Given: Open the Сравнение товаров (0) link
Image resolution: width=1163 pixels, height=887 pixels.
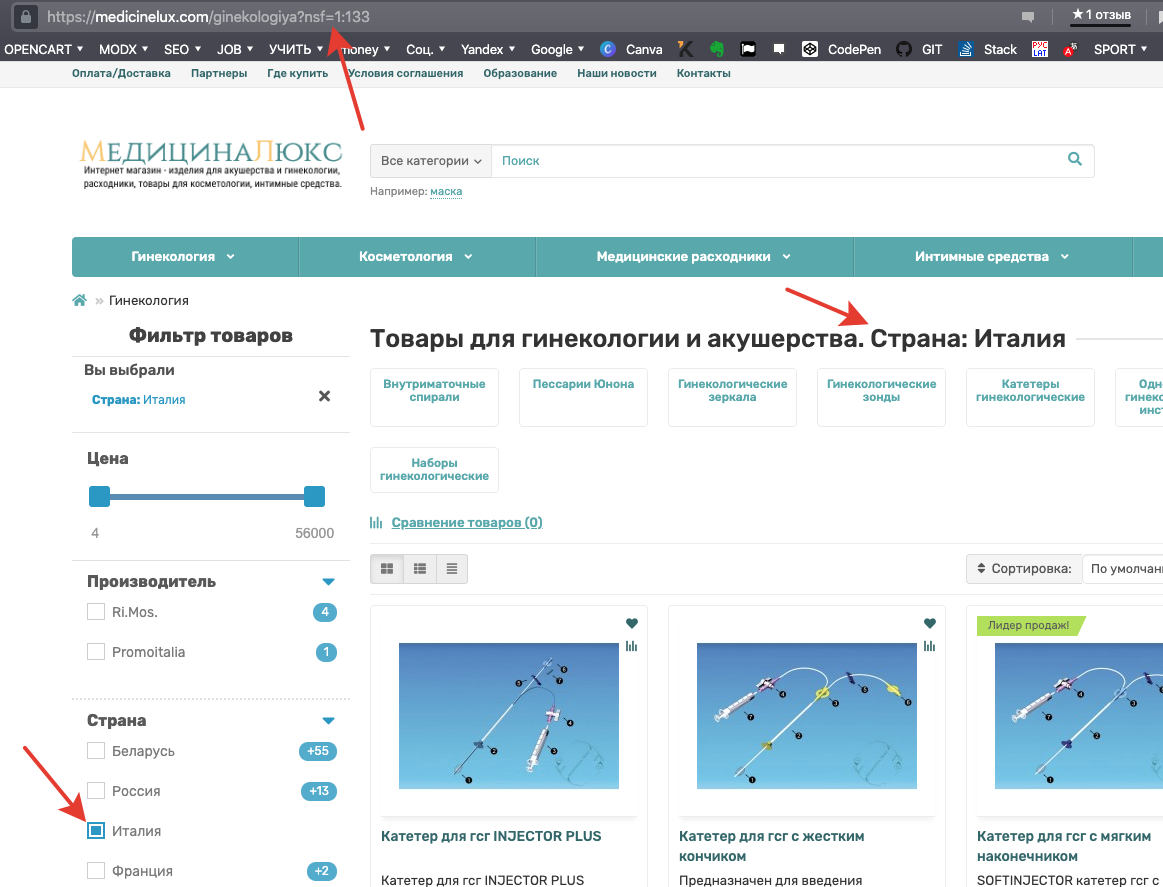Looking at the screenshot, I should pyautogui.click(x=467, y=522).
